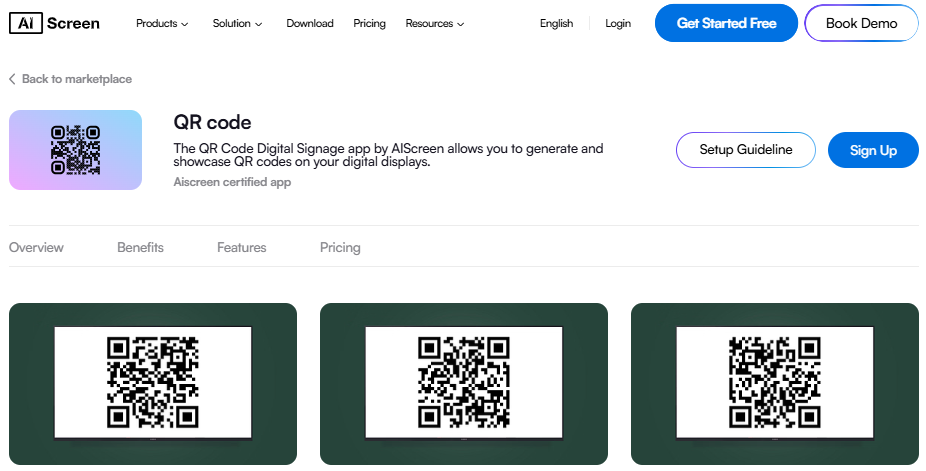Click the Login link
The height and width of the screenshot is (471, 926).
click(618, 24)
